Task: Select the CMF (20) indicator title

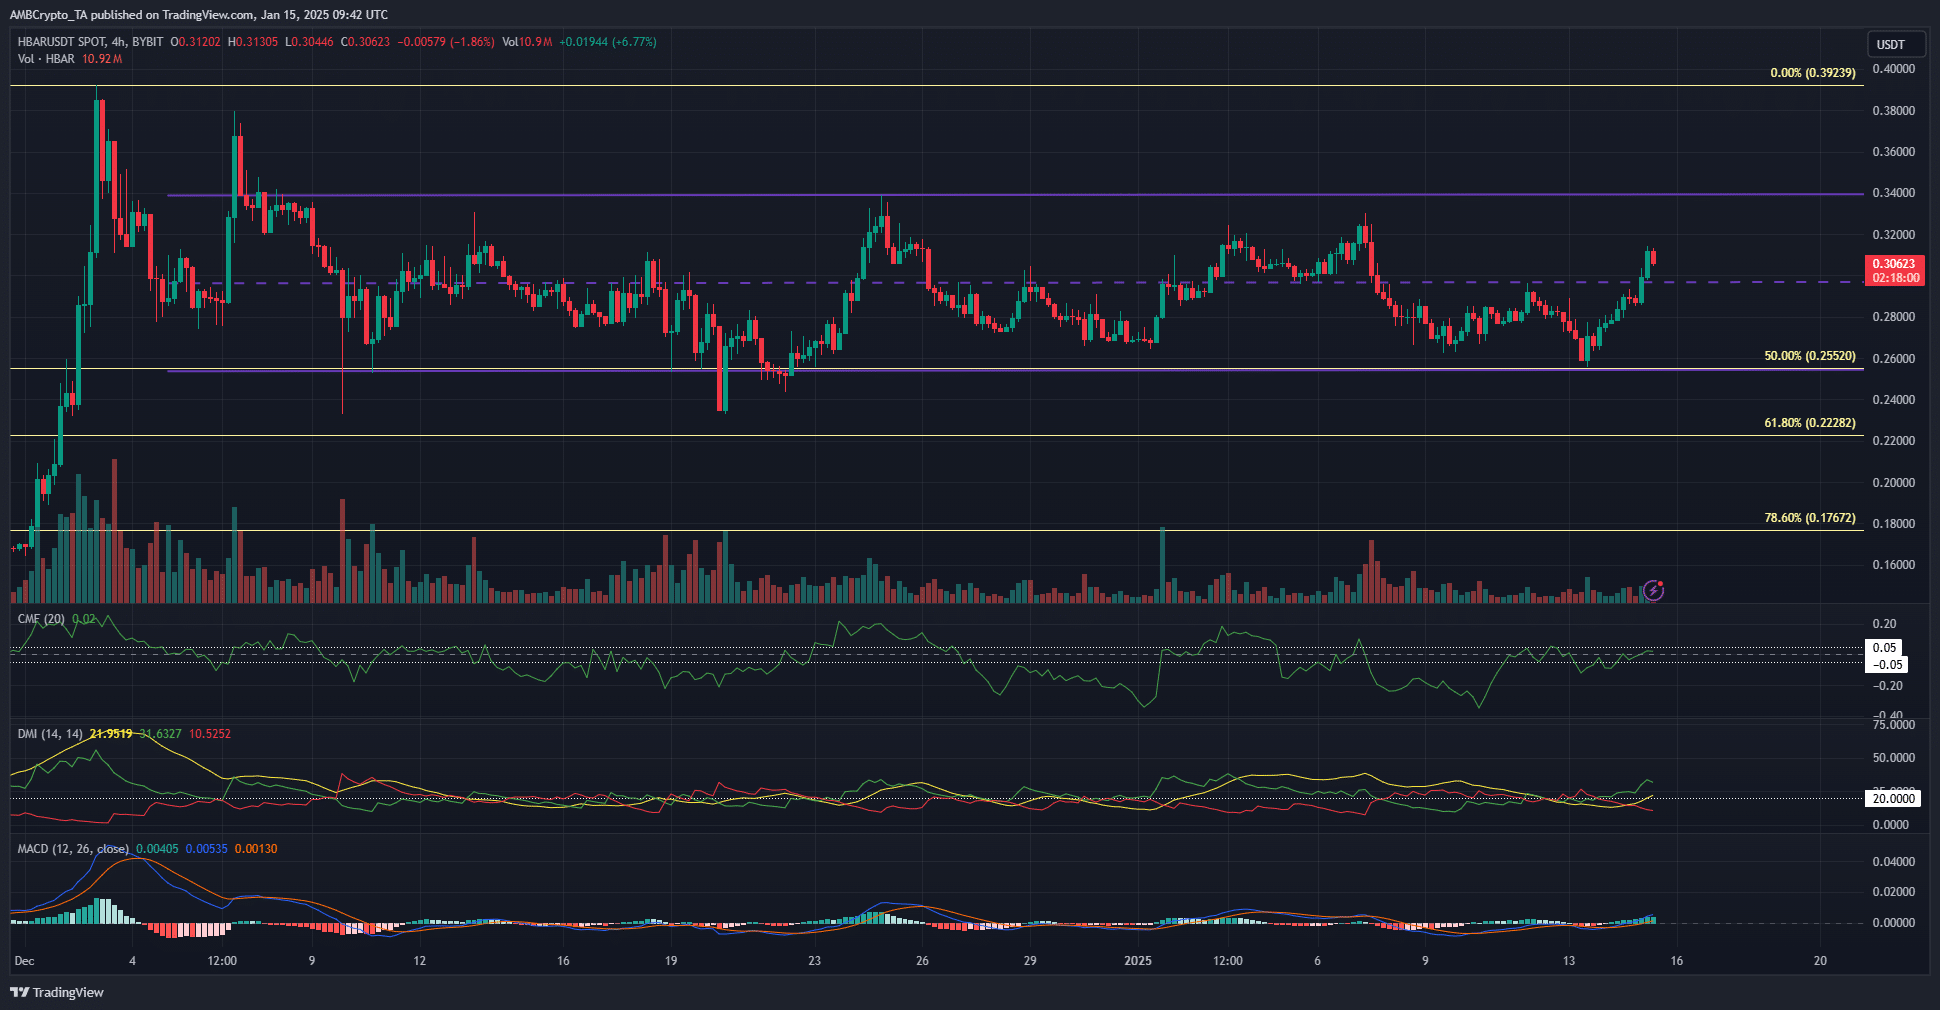Action: click(44, 618)
